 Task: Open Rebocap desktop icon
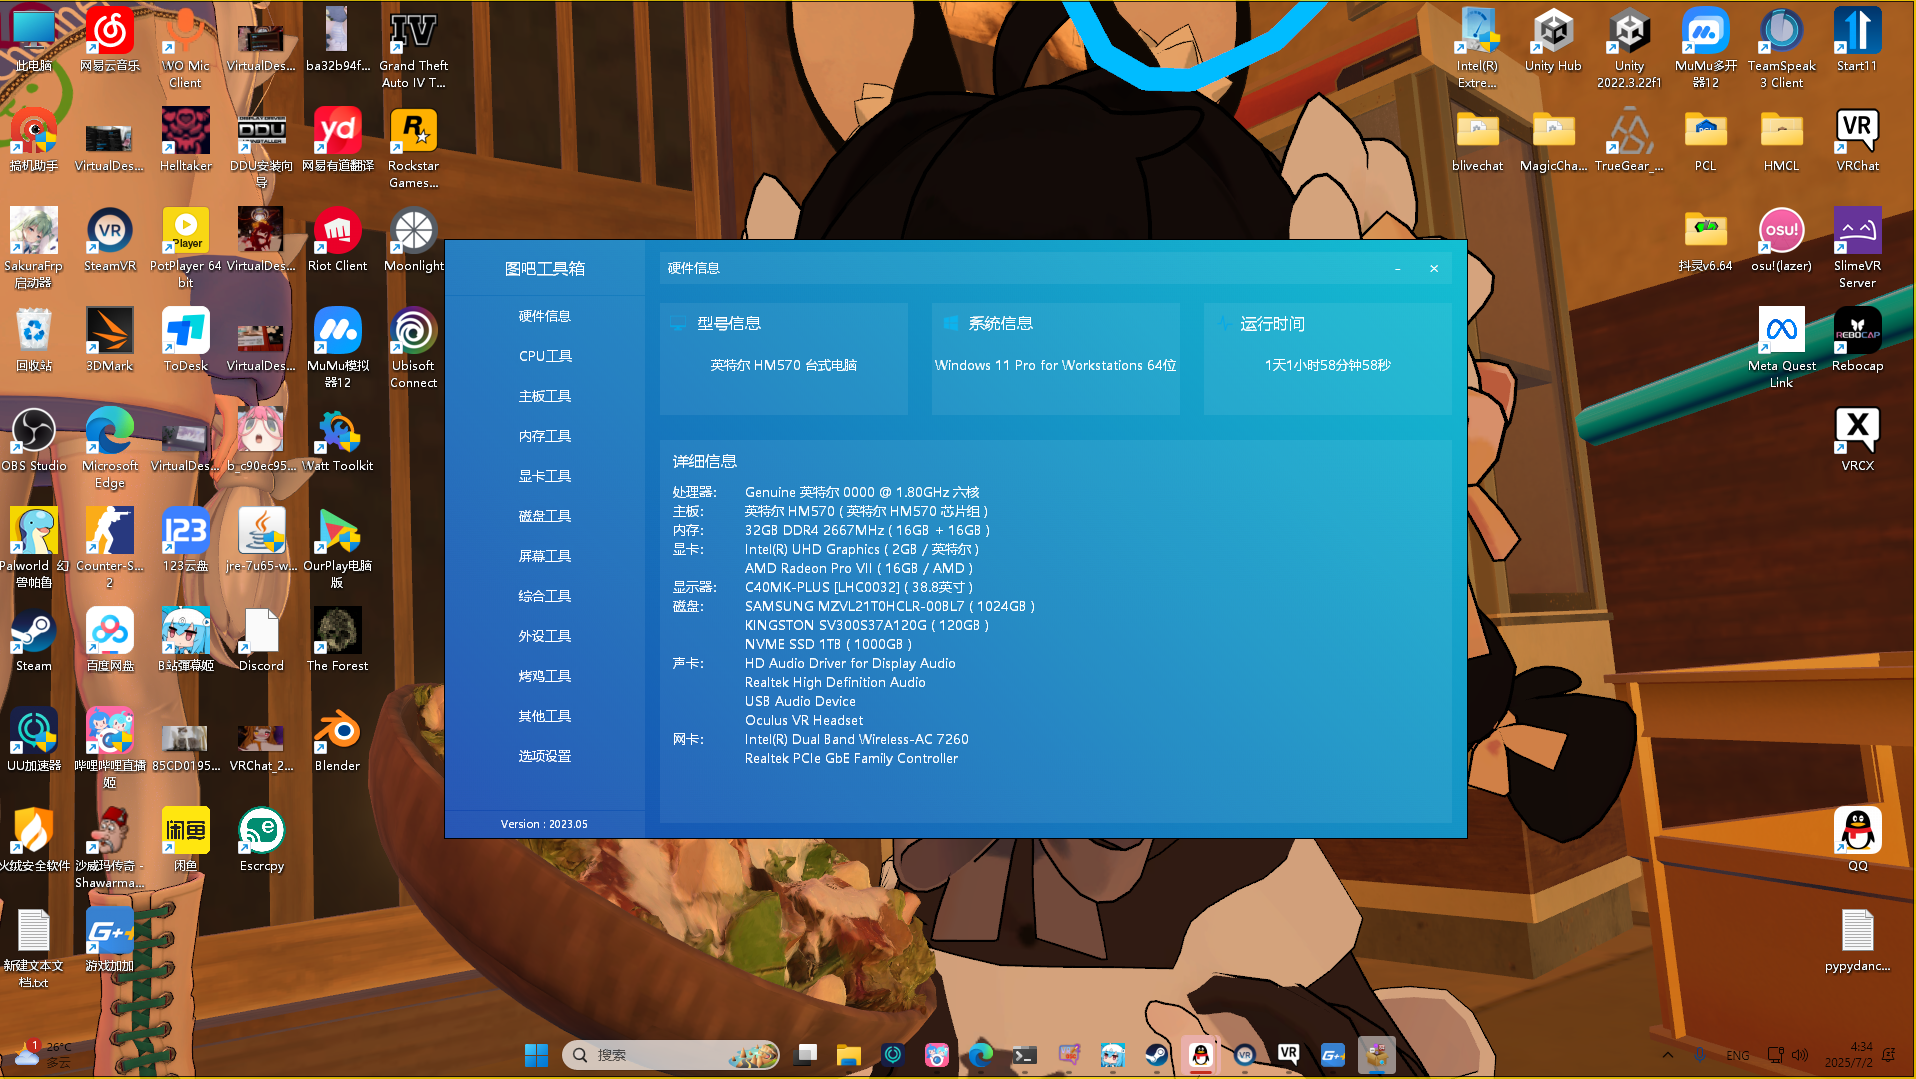point(1857,340)
